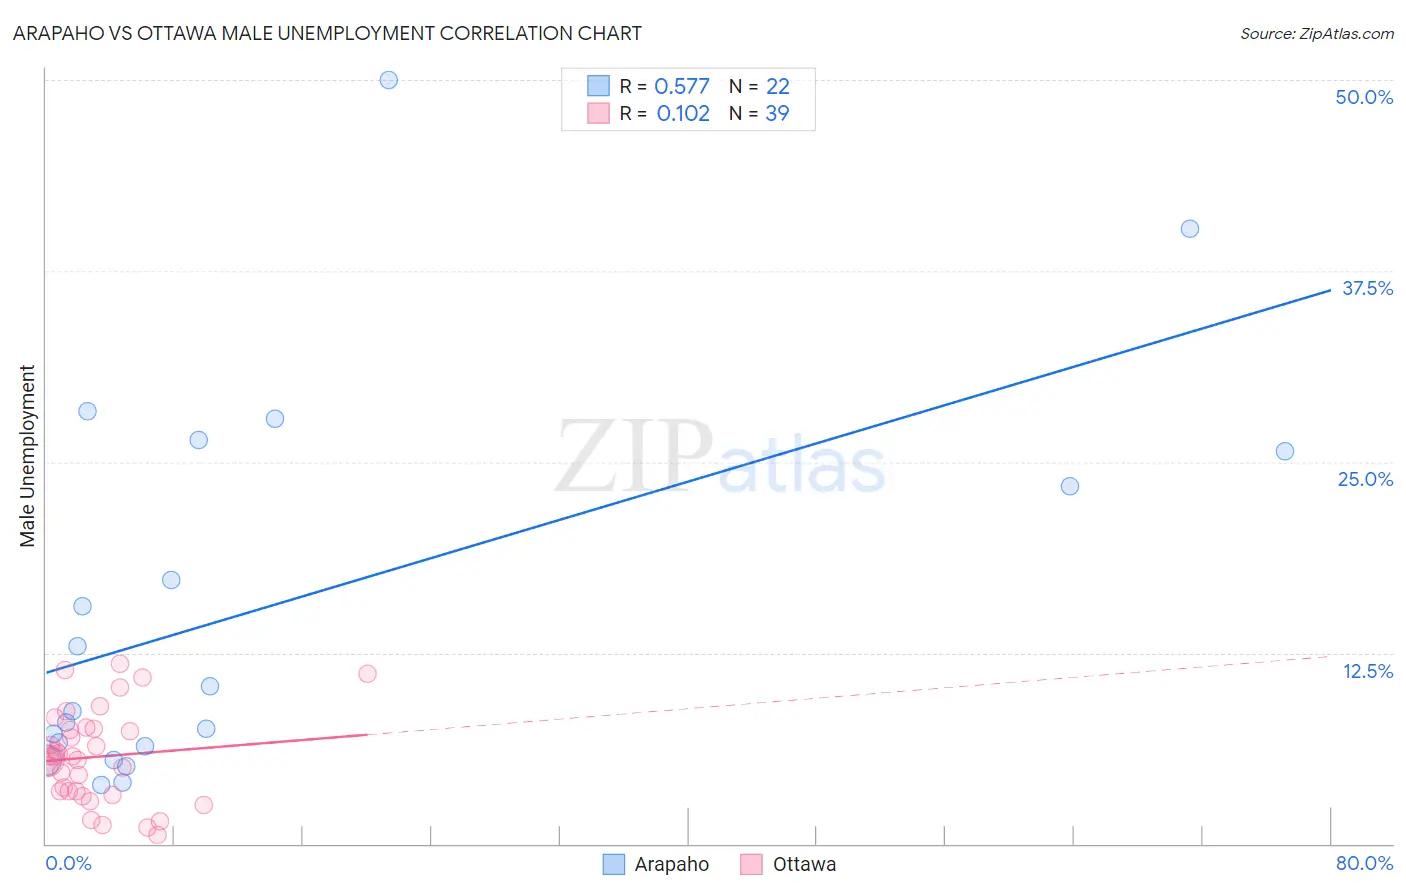The width and height of the screenshot is (1406, 892).
Task: Click the blue Arapaho regression line
Action: tap(688, 481)
